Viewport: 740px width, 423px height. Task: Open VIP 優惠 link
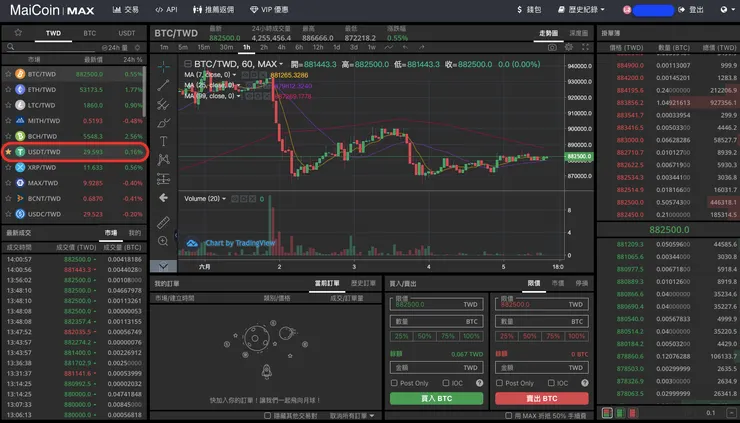pyautogui.click(x=269, y=9)
